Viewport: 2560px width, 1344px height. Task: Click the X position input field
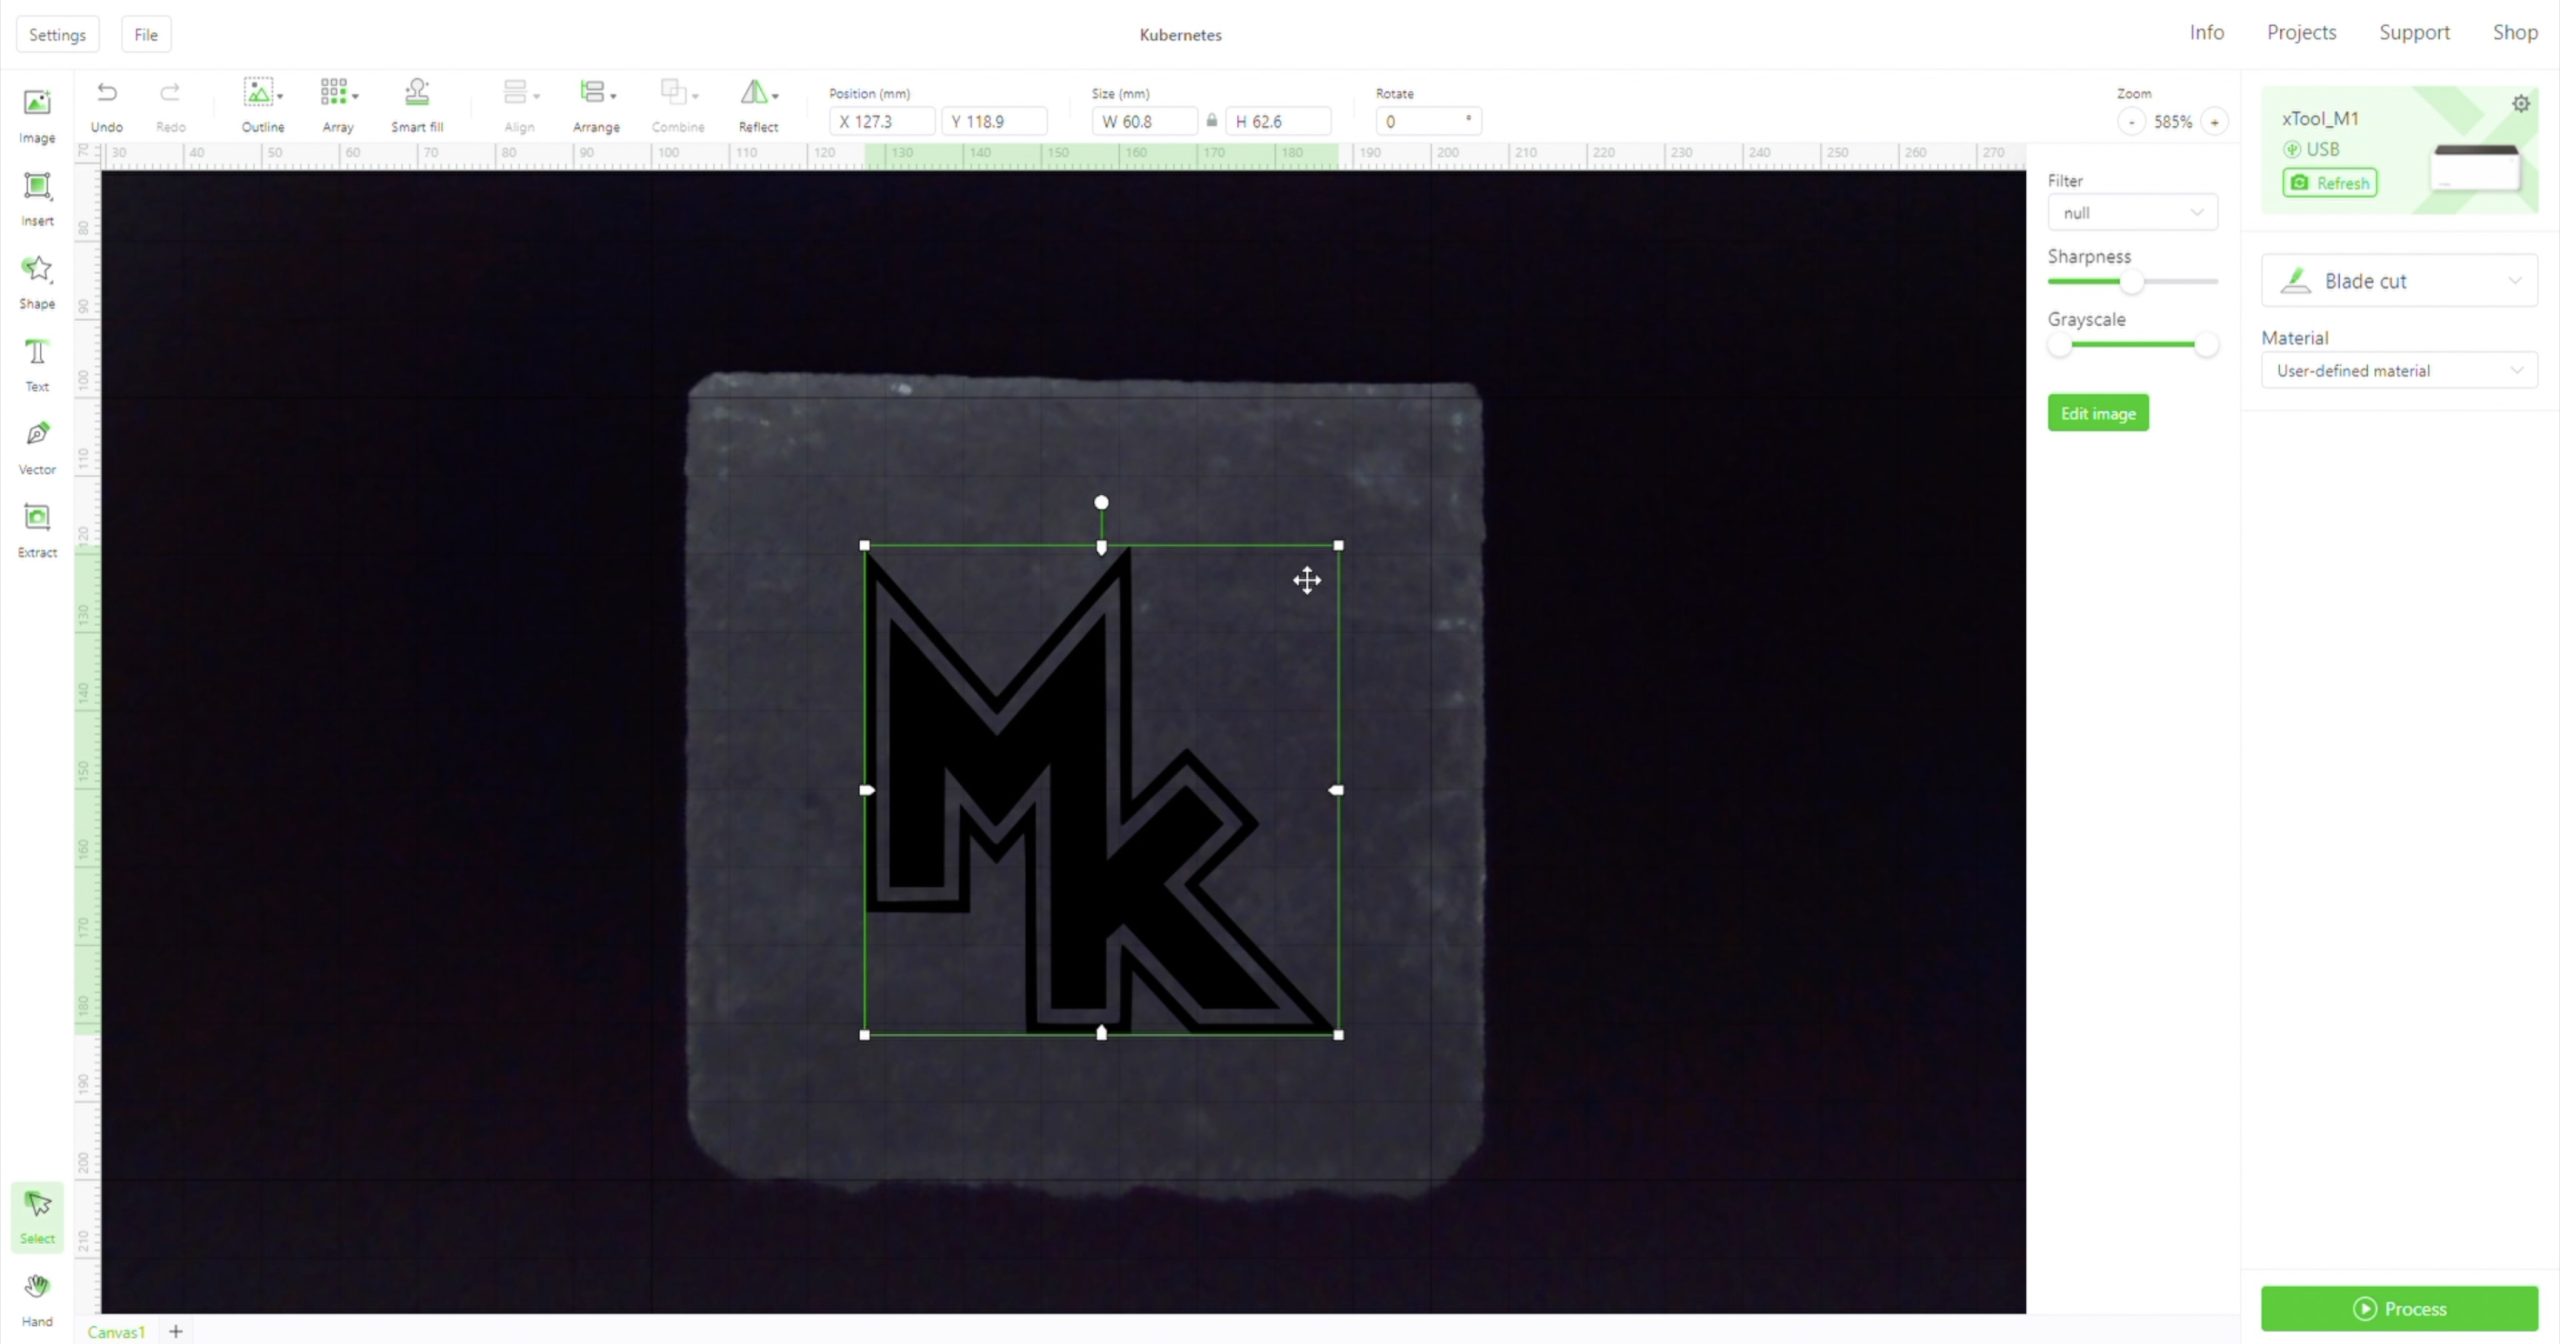click(882, 122)
